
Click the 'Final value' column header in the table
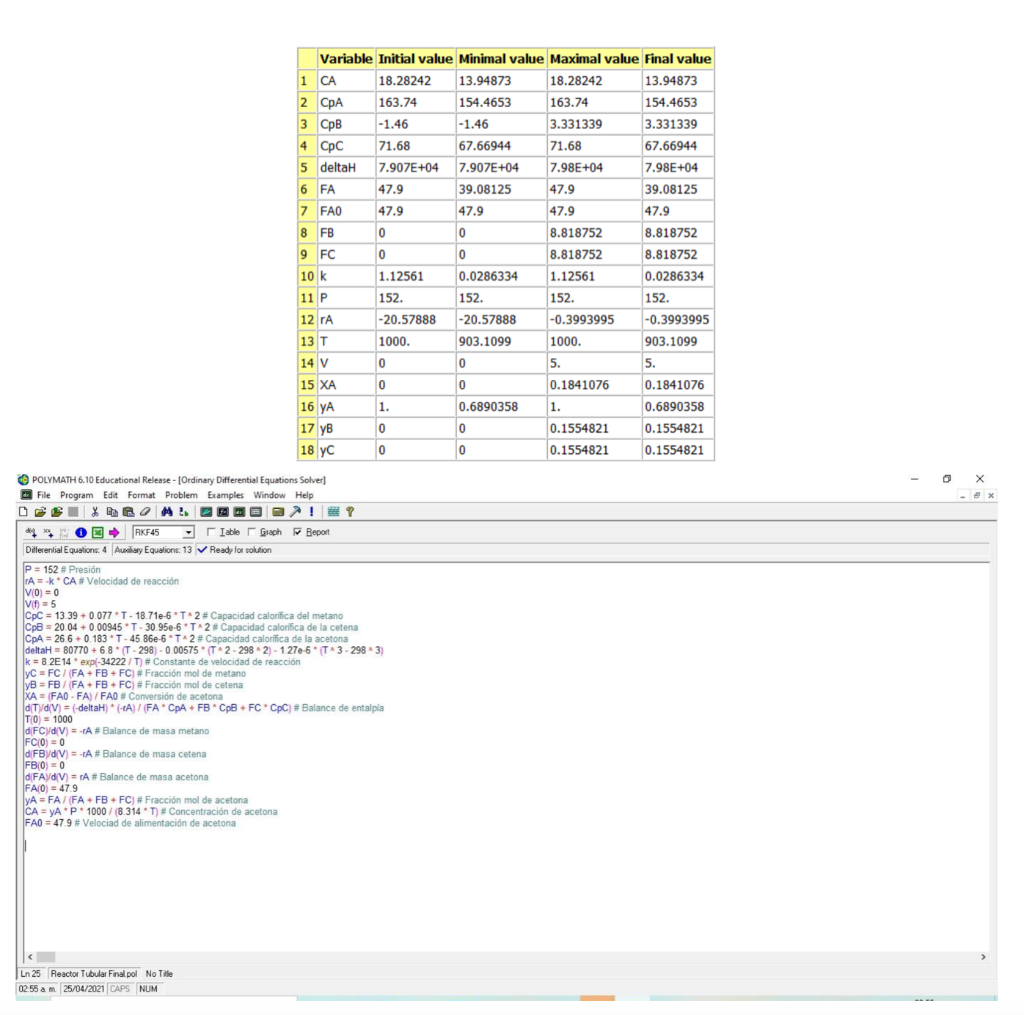(678, 59)
